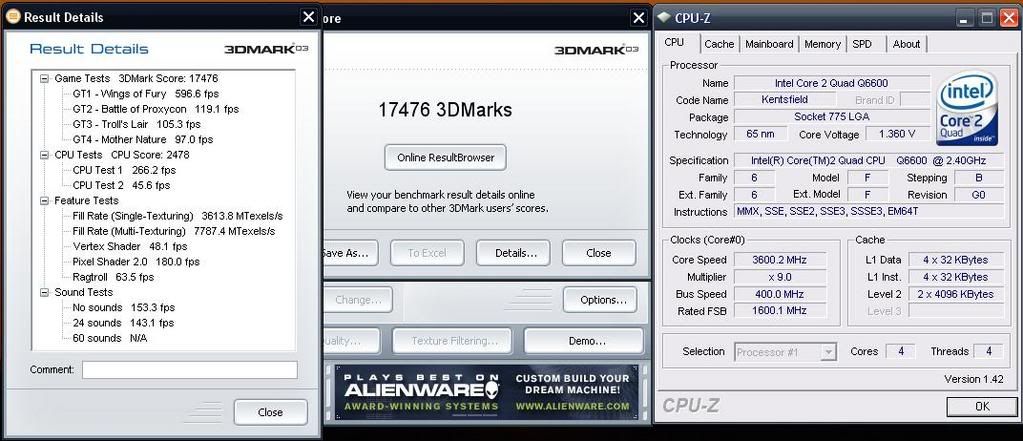Click the 3DMark03 logo in score window
1023x441 pixels.
click(x=596, y=50)
